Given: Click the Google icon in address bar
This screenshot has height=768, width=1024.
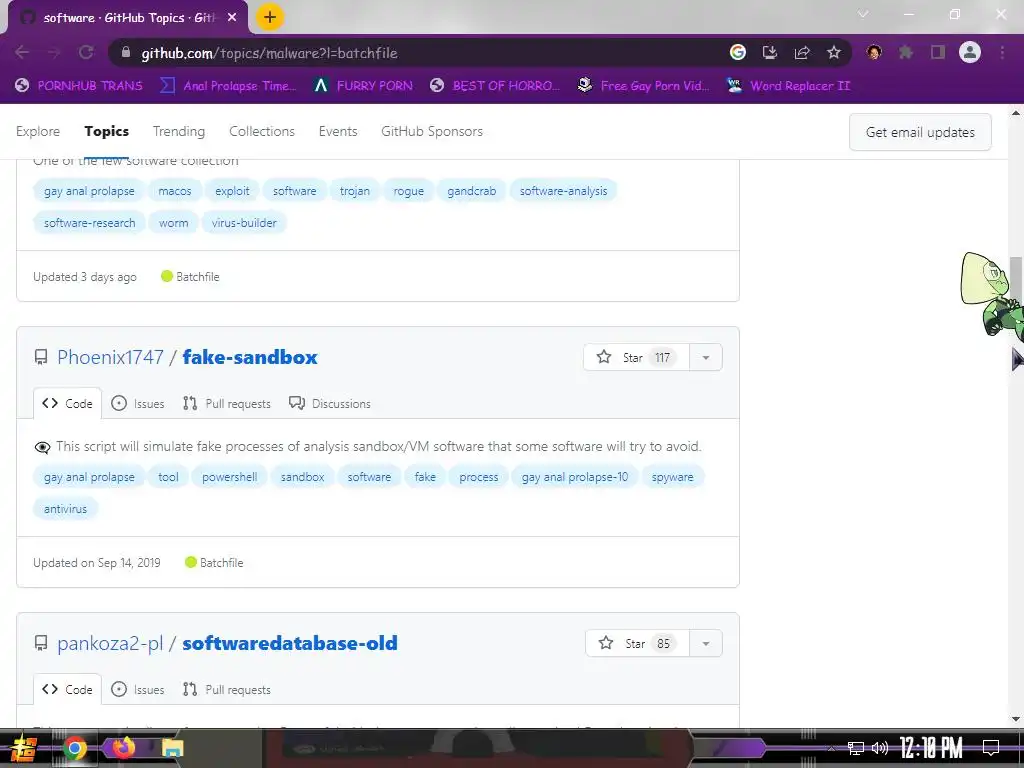Looking at the screenshot, I should click(x=738, y=52).
